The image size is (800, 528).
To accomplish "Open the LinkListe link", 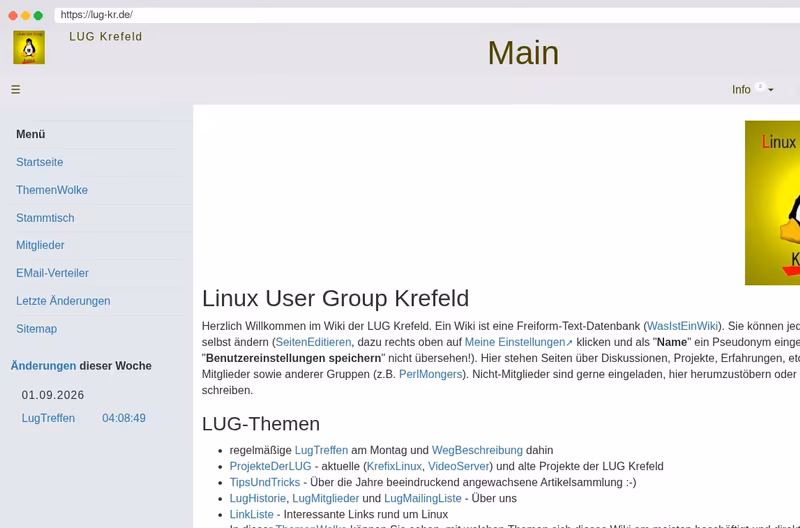I will pos(252,514).
